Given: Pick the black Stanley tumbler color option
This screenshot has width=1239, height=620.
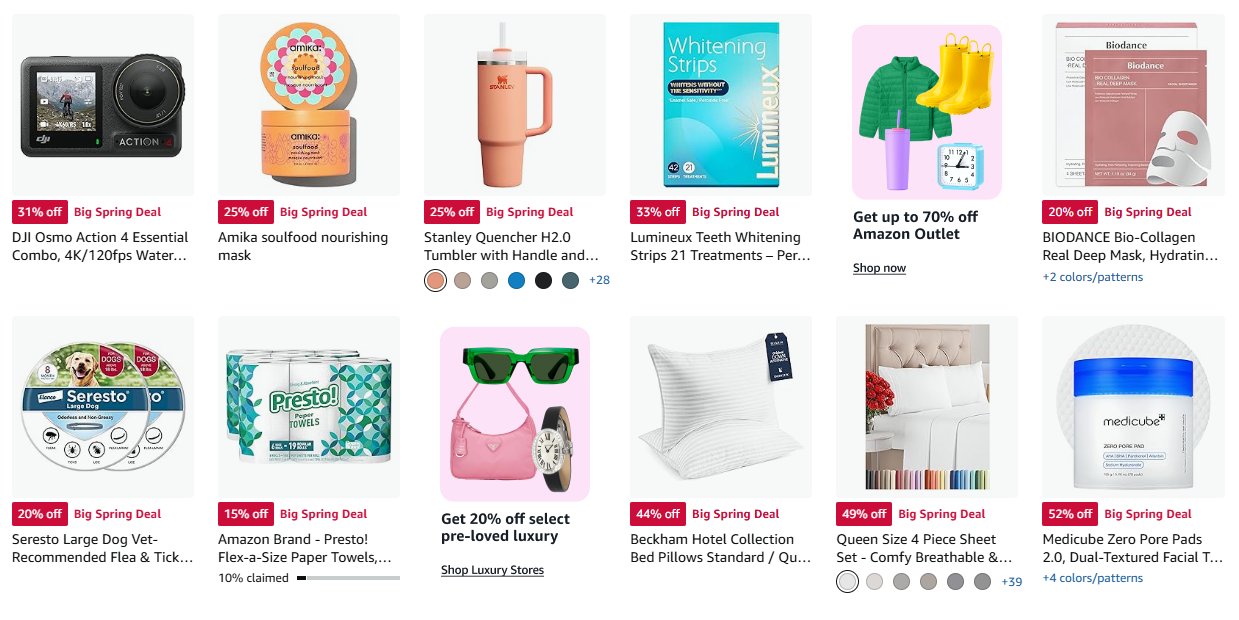Looking at the screenshot, I should click(543, 281).
